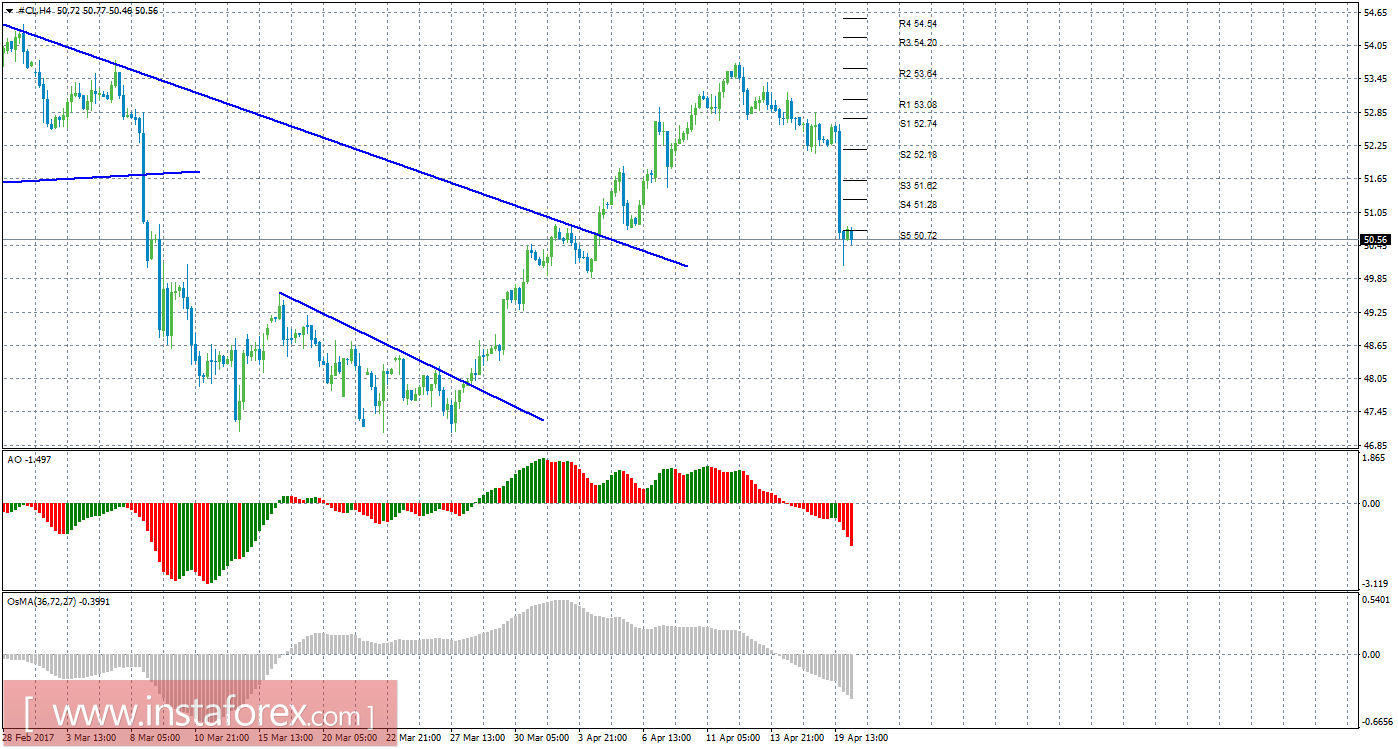Click the 51.65 price axis label
Screen dimensions: 1398x749
[x=1375, y=178]
